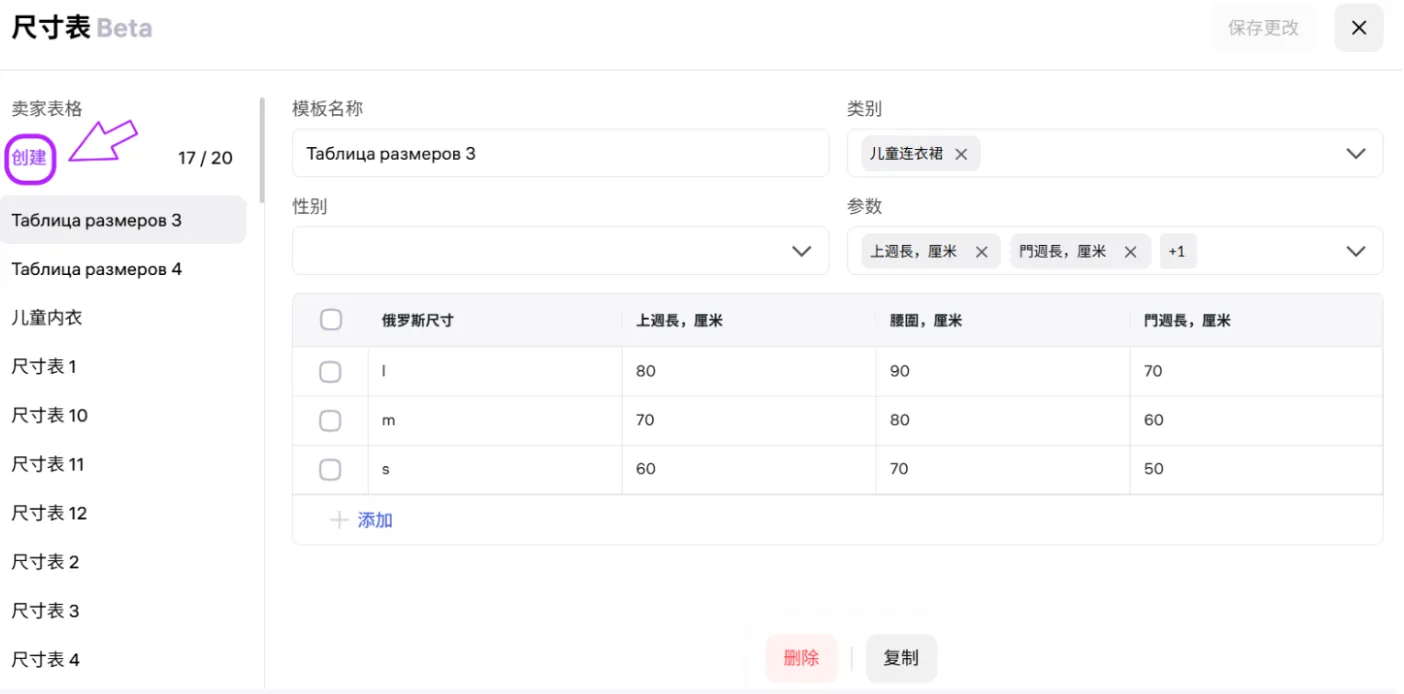Remove the 儿童连衣裙 category tag

click(961, 154)
